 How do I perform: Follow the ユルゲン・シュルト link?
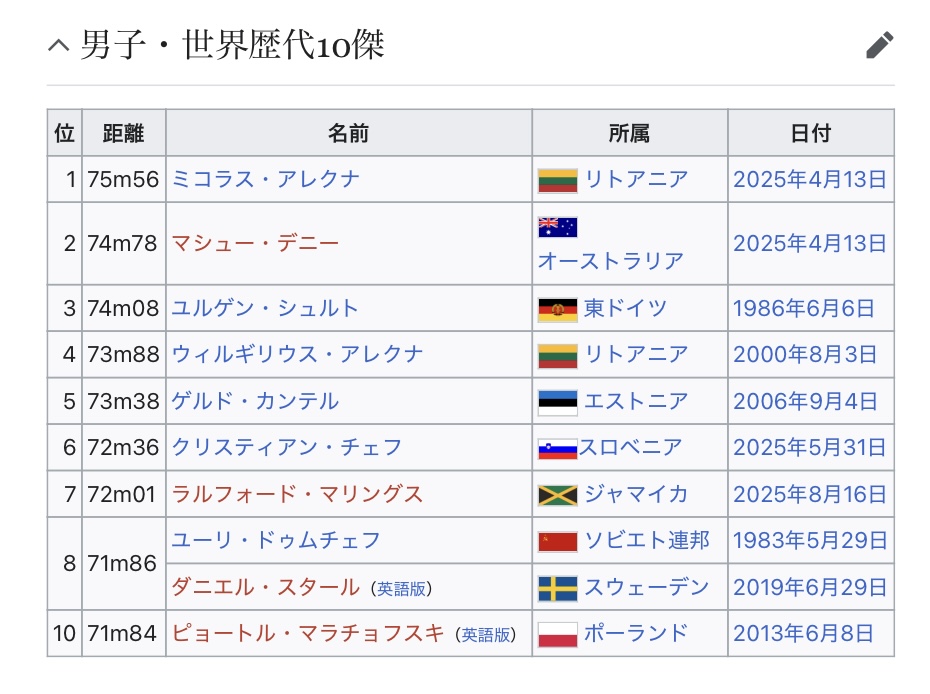265,308
